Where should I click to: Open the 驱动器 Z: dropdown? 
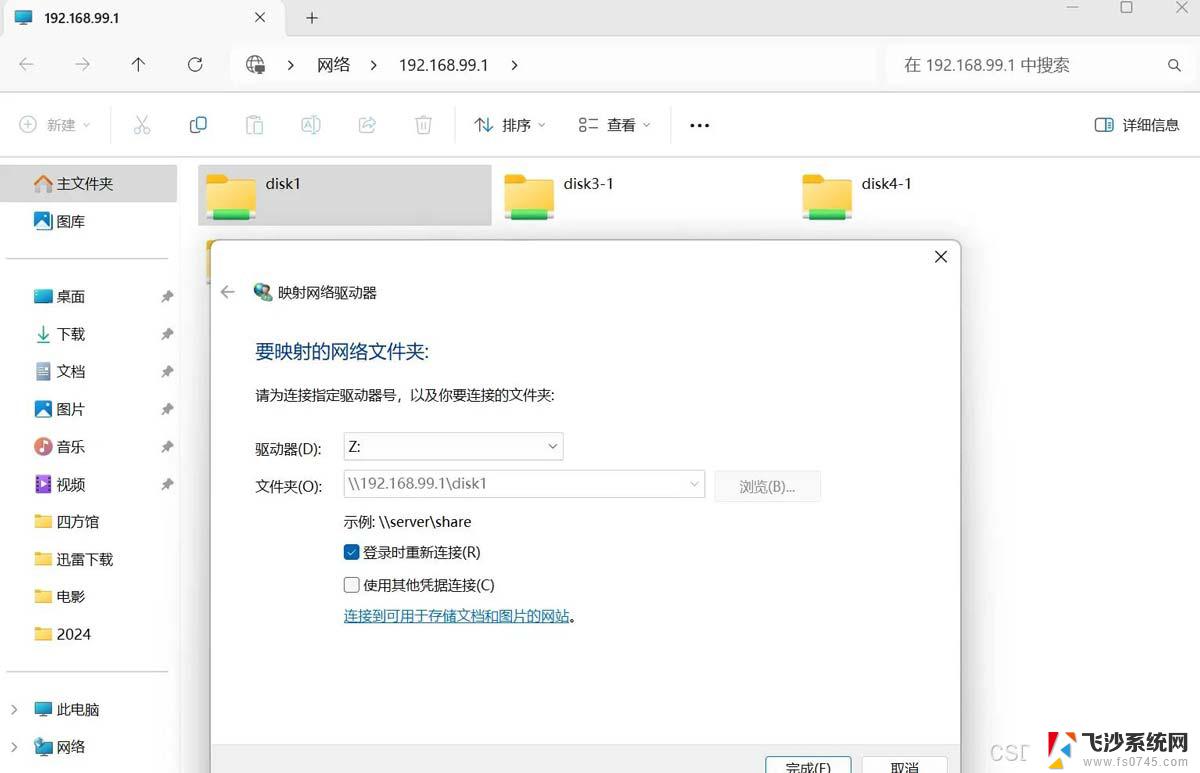[453, 447]
